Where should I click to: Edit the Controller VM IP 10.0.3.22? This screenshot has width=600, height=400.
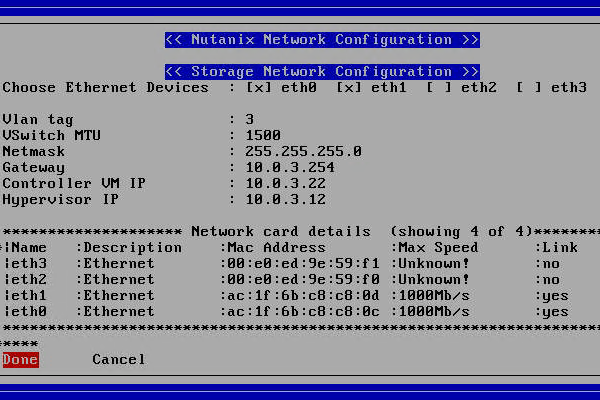pyautogui.click(x=285, y=183)
